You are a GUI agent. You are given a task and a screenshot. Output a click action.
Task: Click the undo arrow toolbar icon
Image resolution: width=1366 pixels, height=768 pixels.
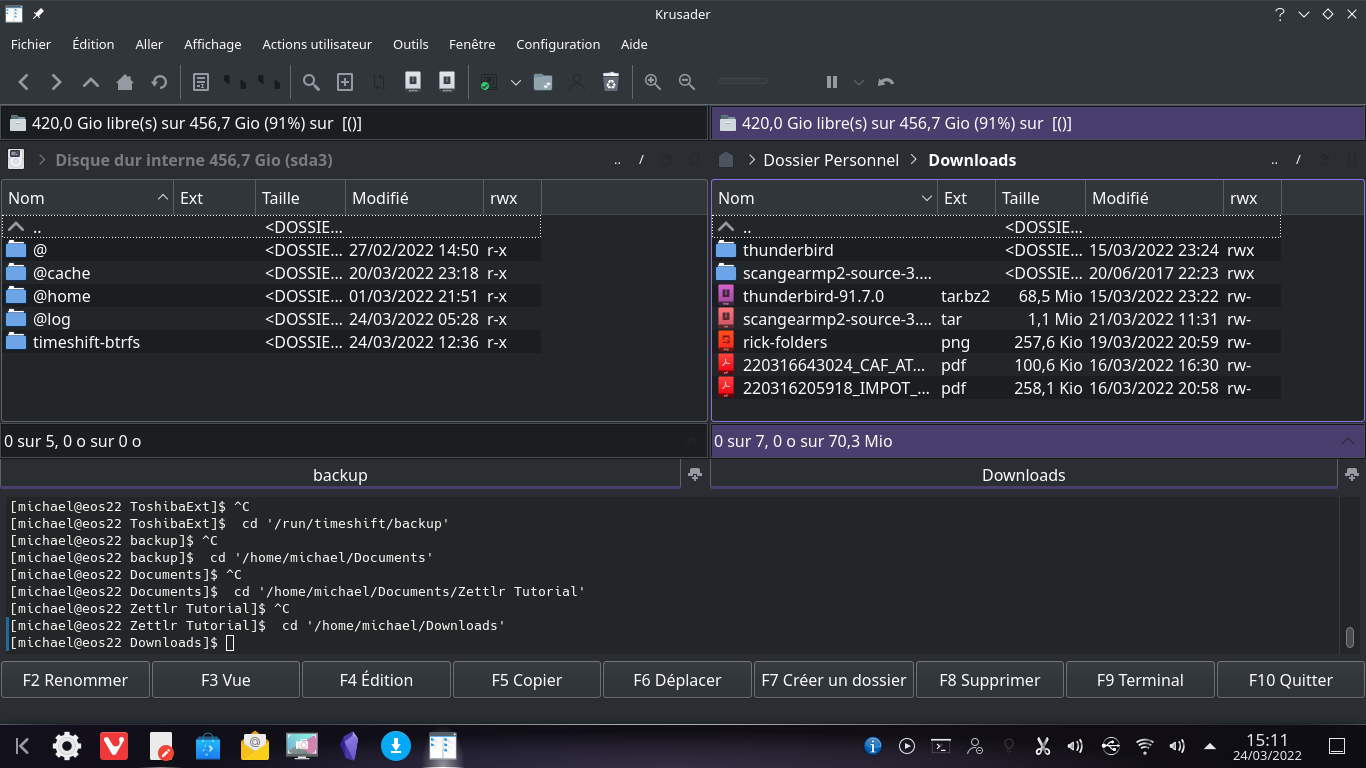pyautogui.click(x=886, y=82)
